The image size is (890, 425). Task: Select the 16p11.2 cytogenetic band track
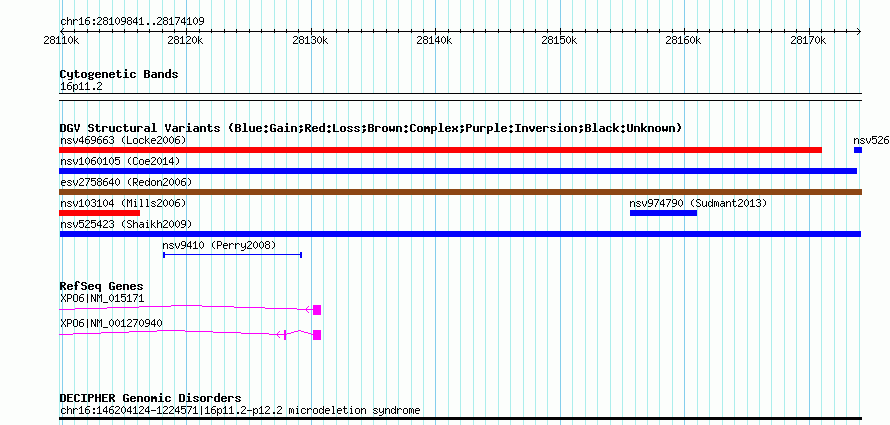click(460, 97)
